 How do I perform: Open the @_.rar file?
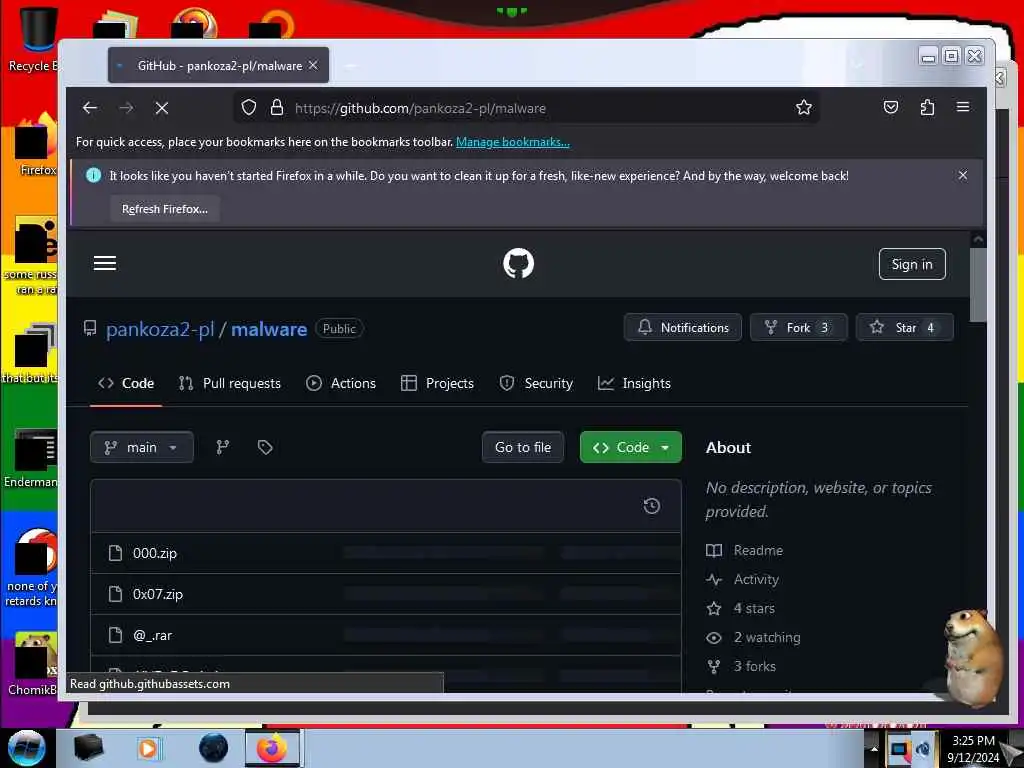pos(153,635)
